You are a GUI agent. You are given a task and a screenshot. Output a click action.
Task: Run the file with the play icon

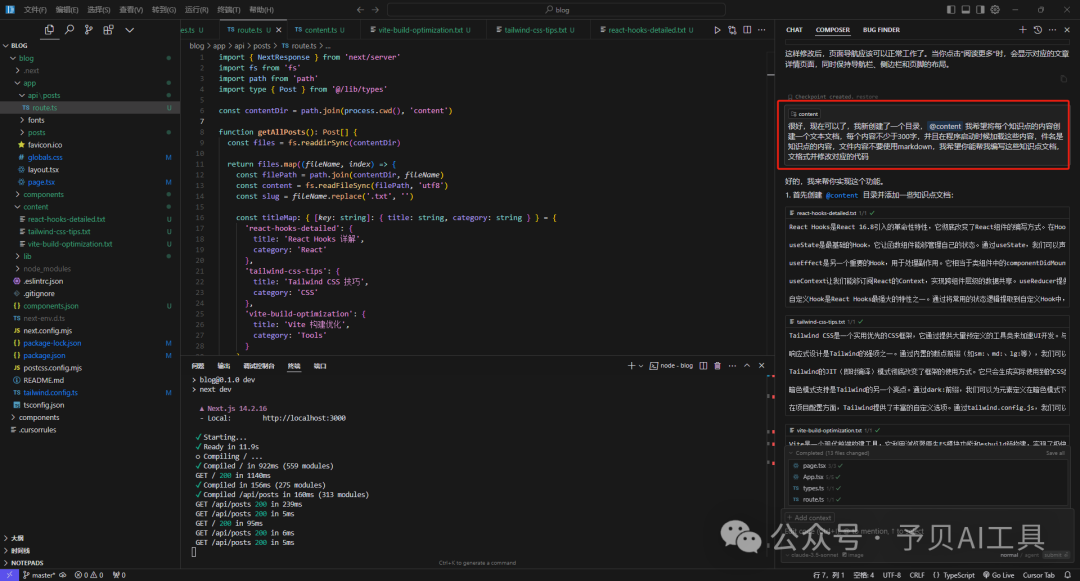(x=717, y=30)
